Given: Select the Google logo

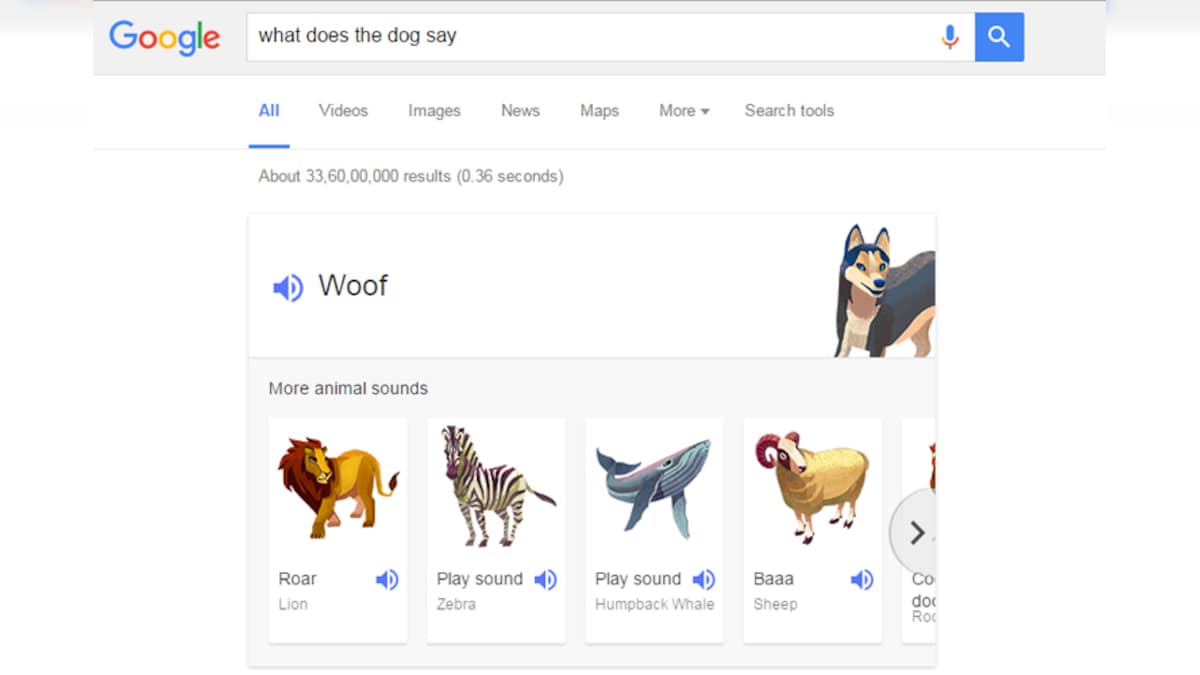Looking at the screenshot, I should (x=164, y=38).
